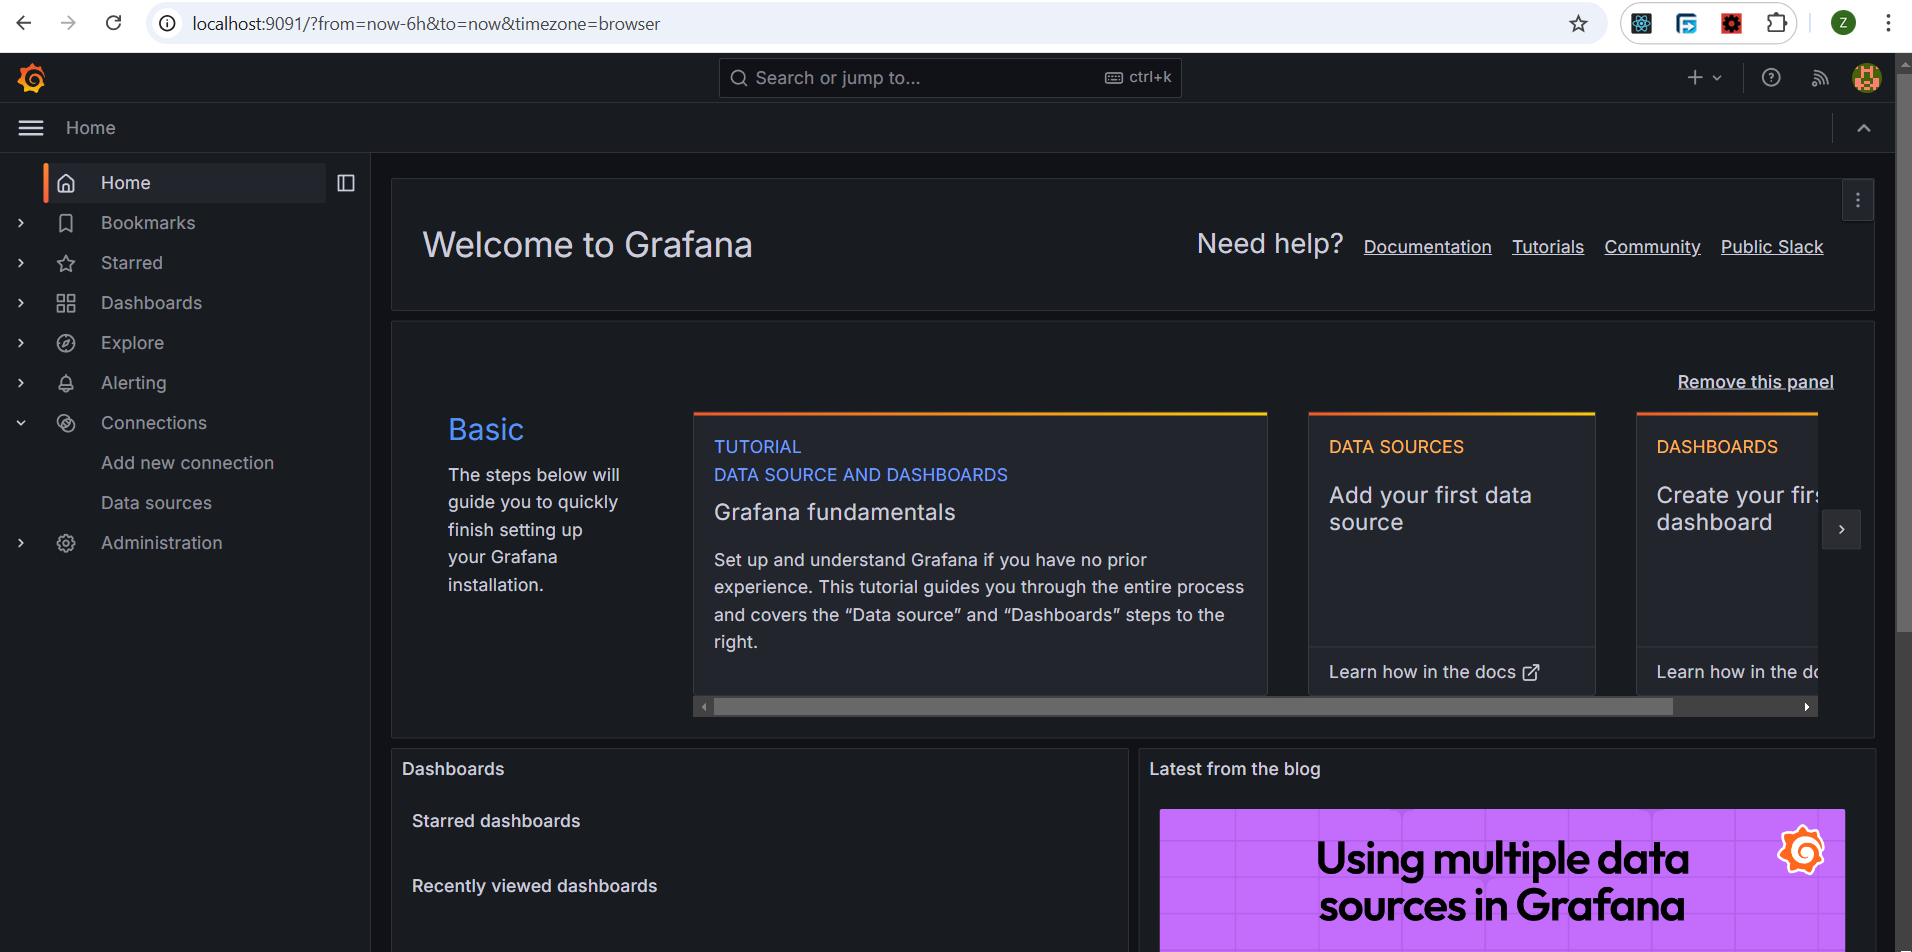Screen dimensions: 1912x952
Task: Open the news RSS feed icon
Action: tap(1819, 78)
